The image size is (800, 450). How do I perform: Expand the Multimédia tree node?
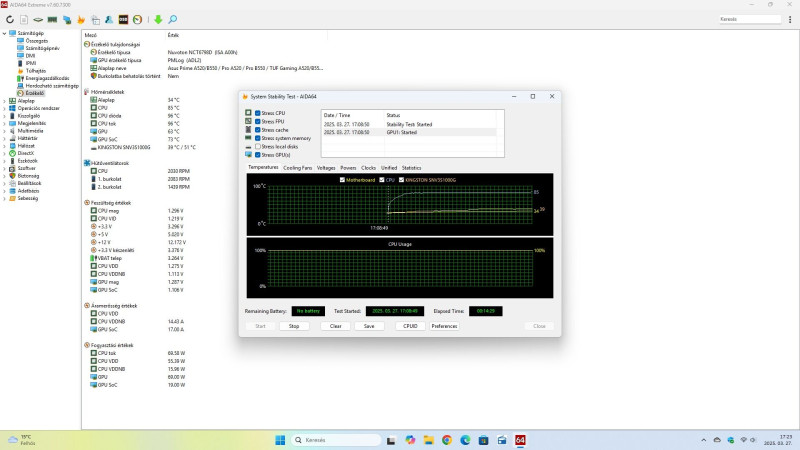[x=5, y=131]
